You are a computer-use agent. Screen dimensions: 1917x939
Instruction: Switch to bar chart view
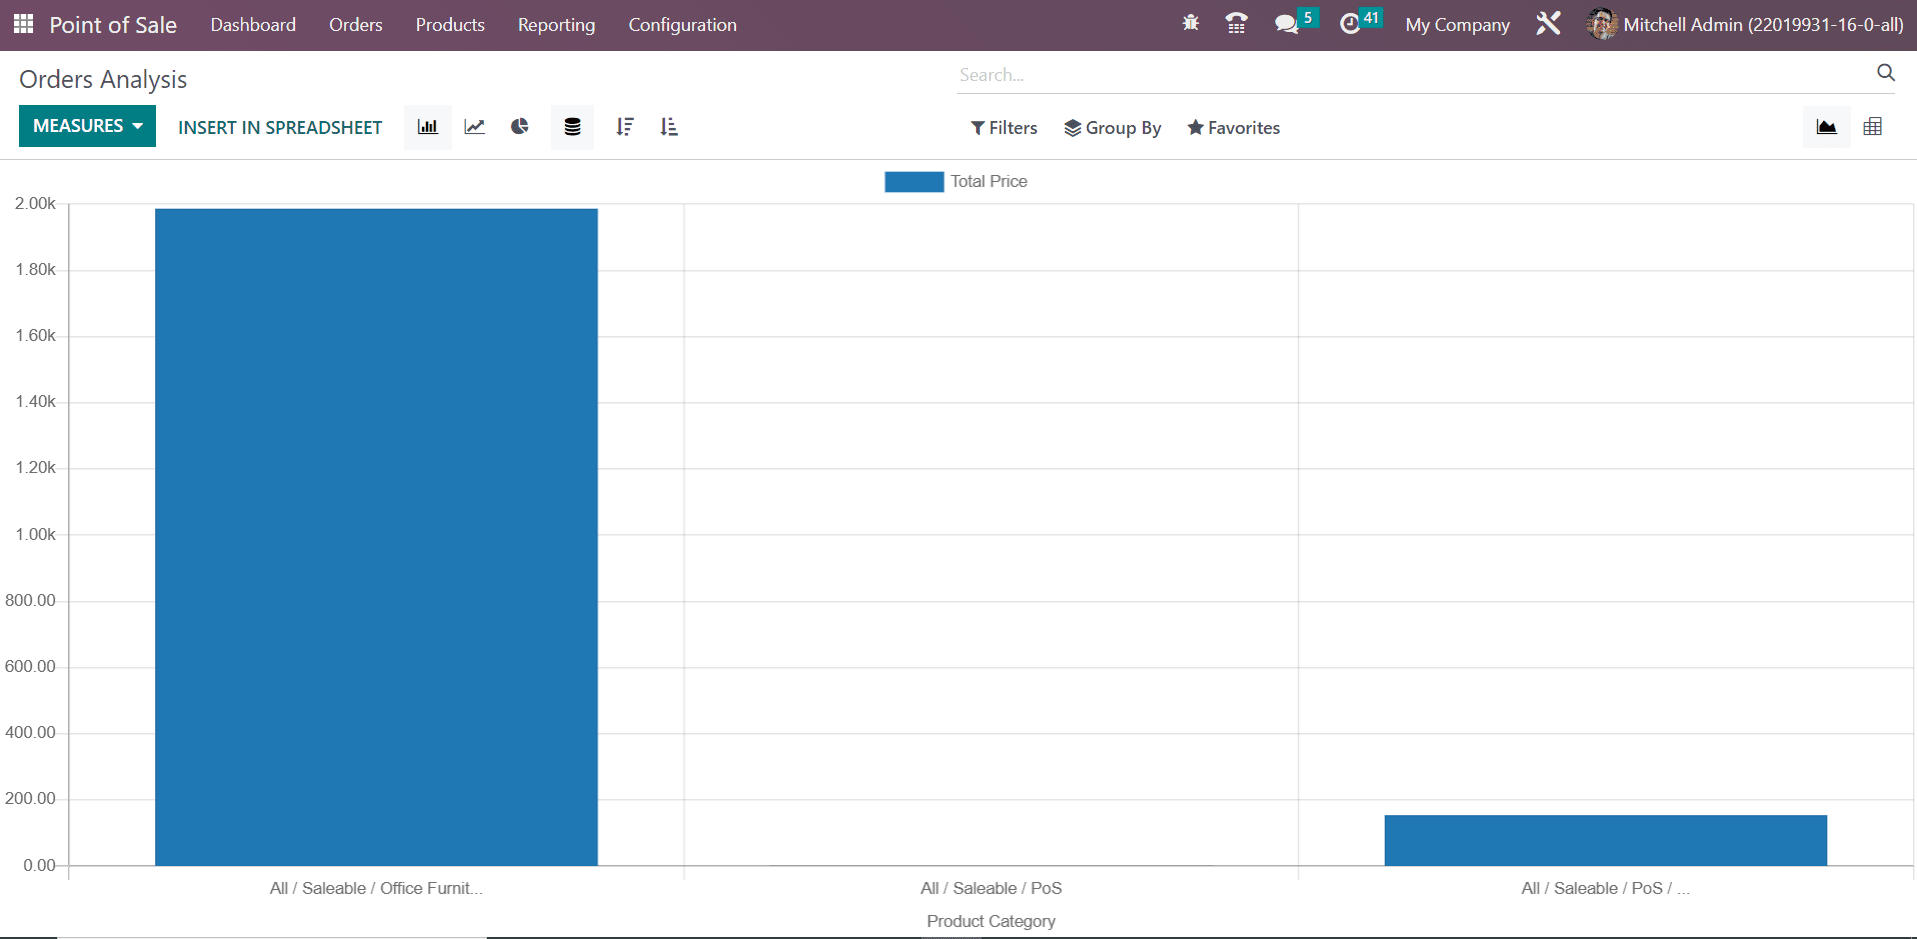428,127
